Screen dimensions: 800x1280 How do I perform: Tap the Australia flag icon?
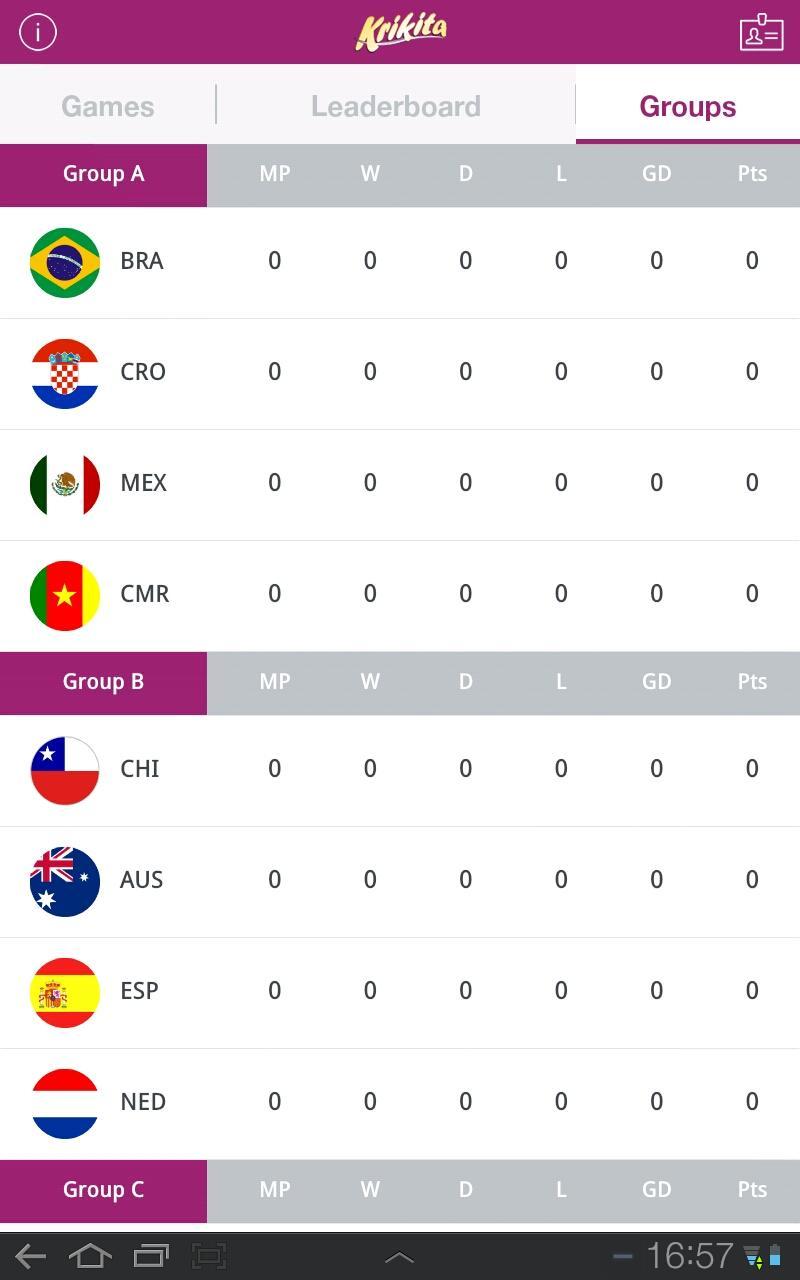(65, 881)
